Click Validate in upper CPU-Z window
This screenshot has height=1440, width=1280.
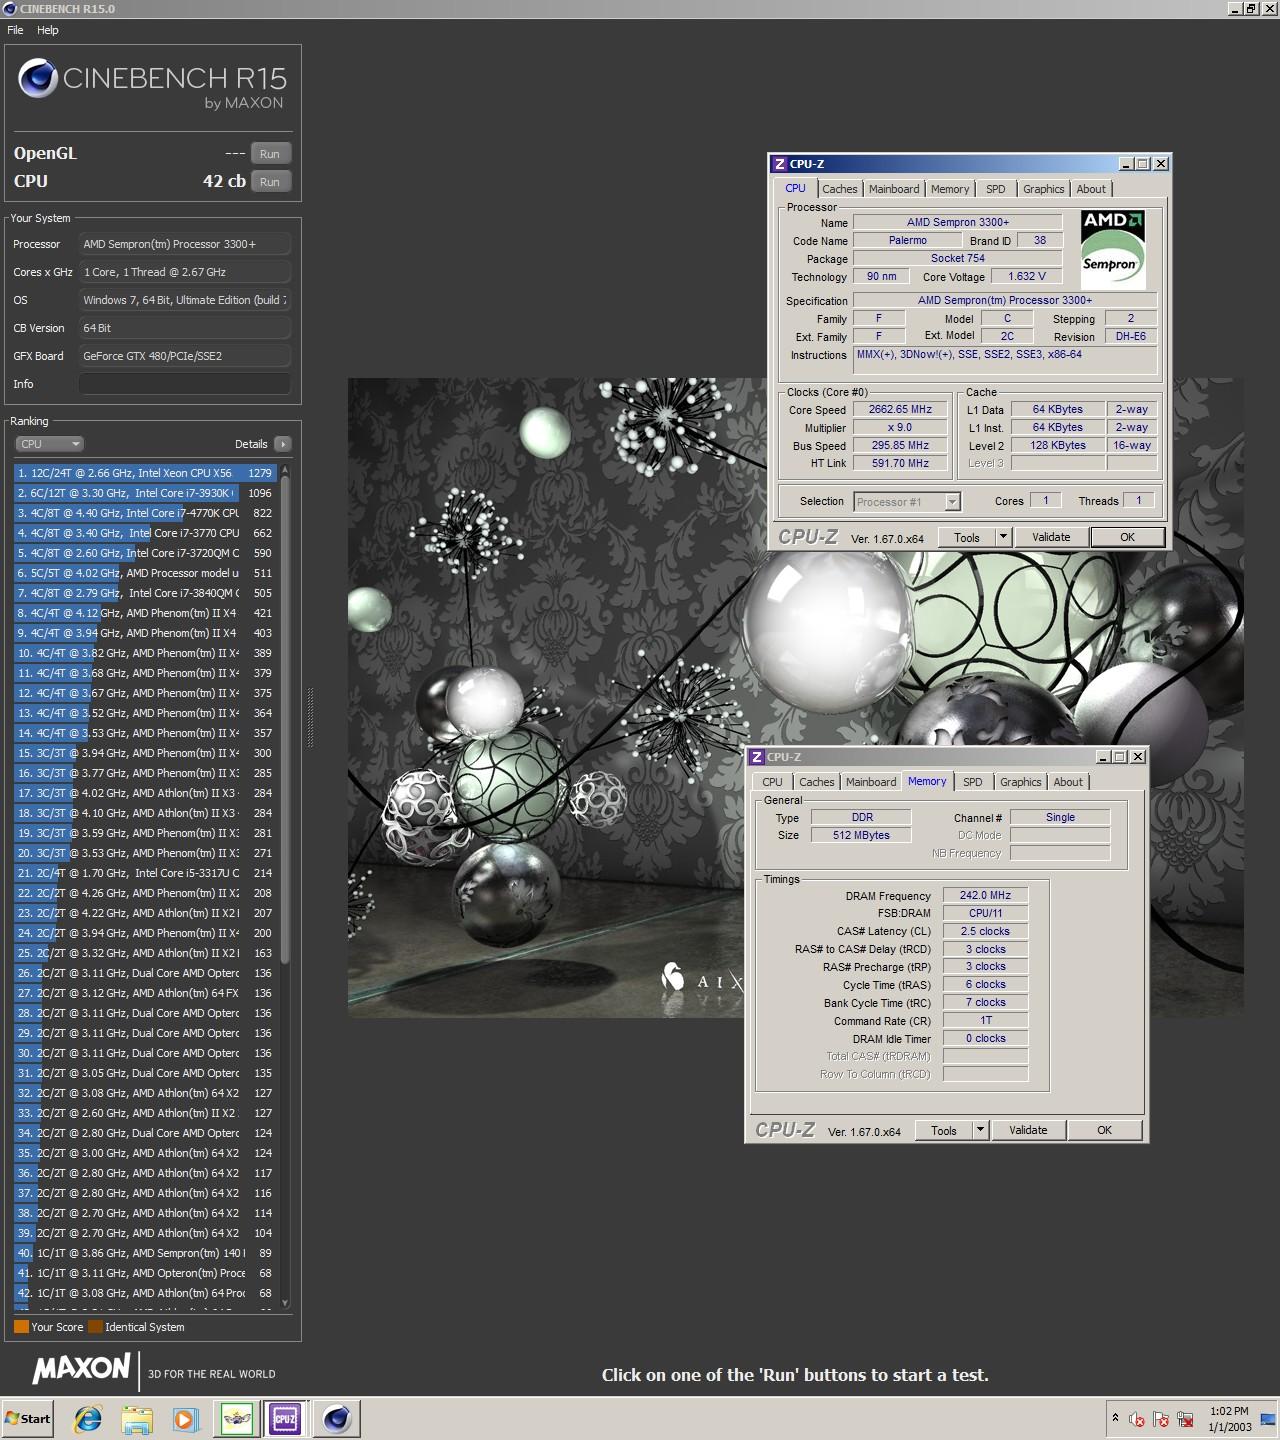[x=1051, y=537]
